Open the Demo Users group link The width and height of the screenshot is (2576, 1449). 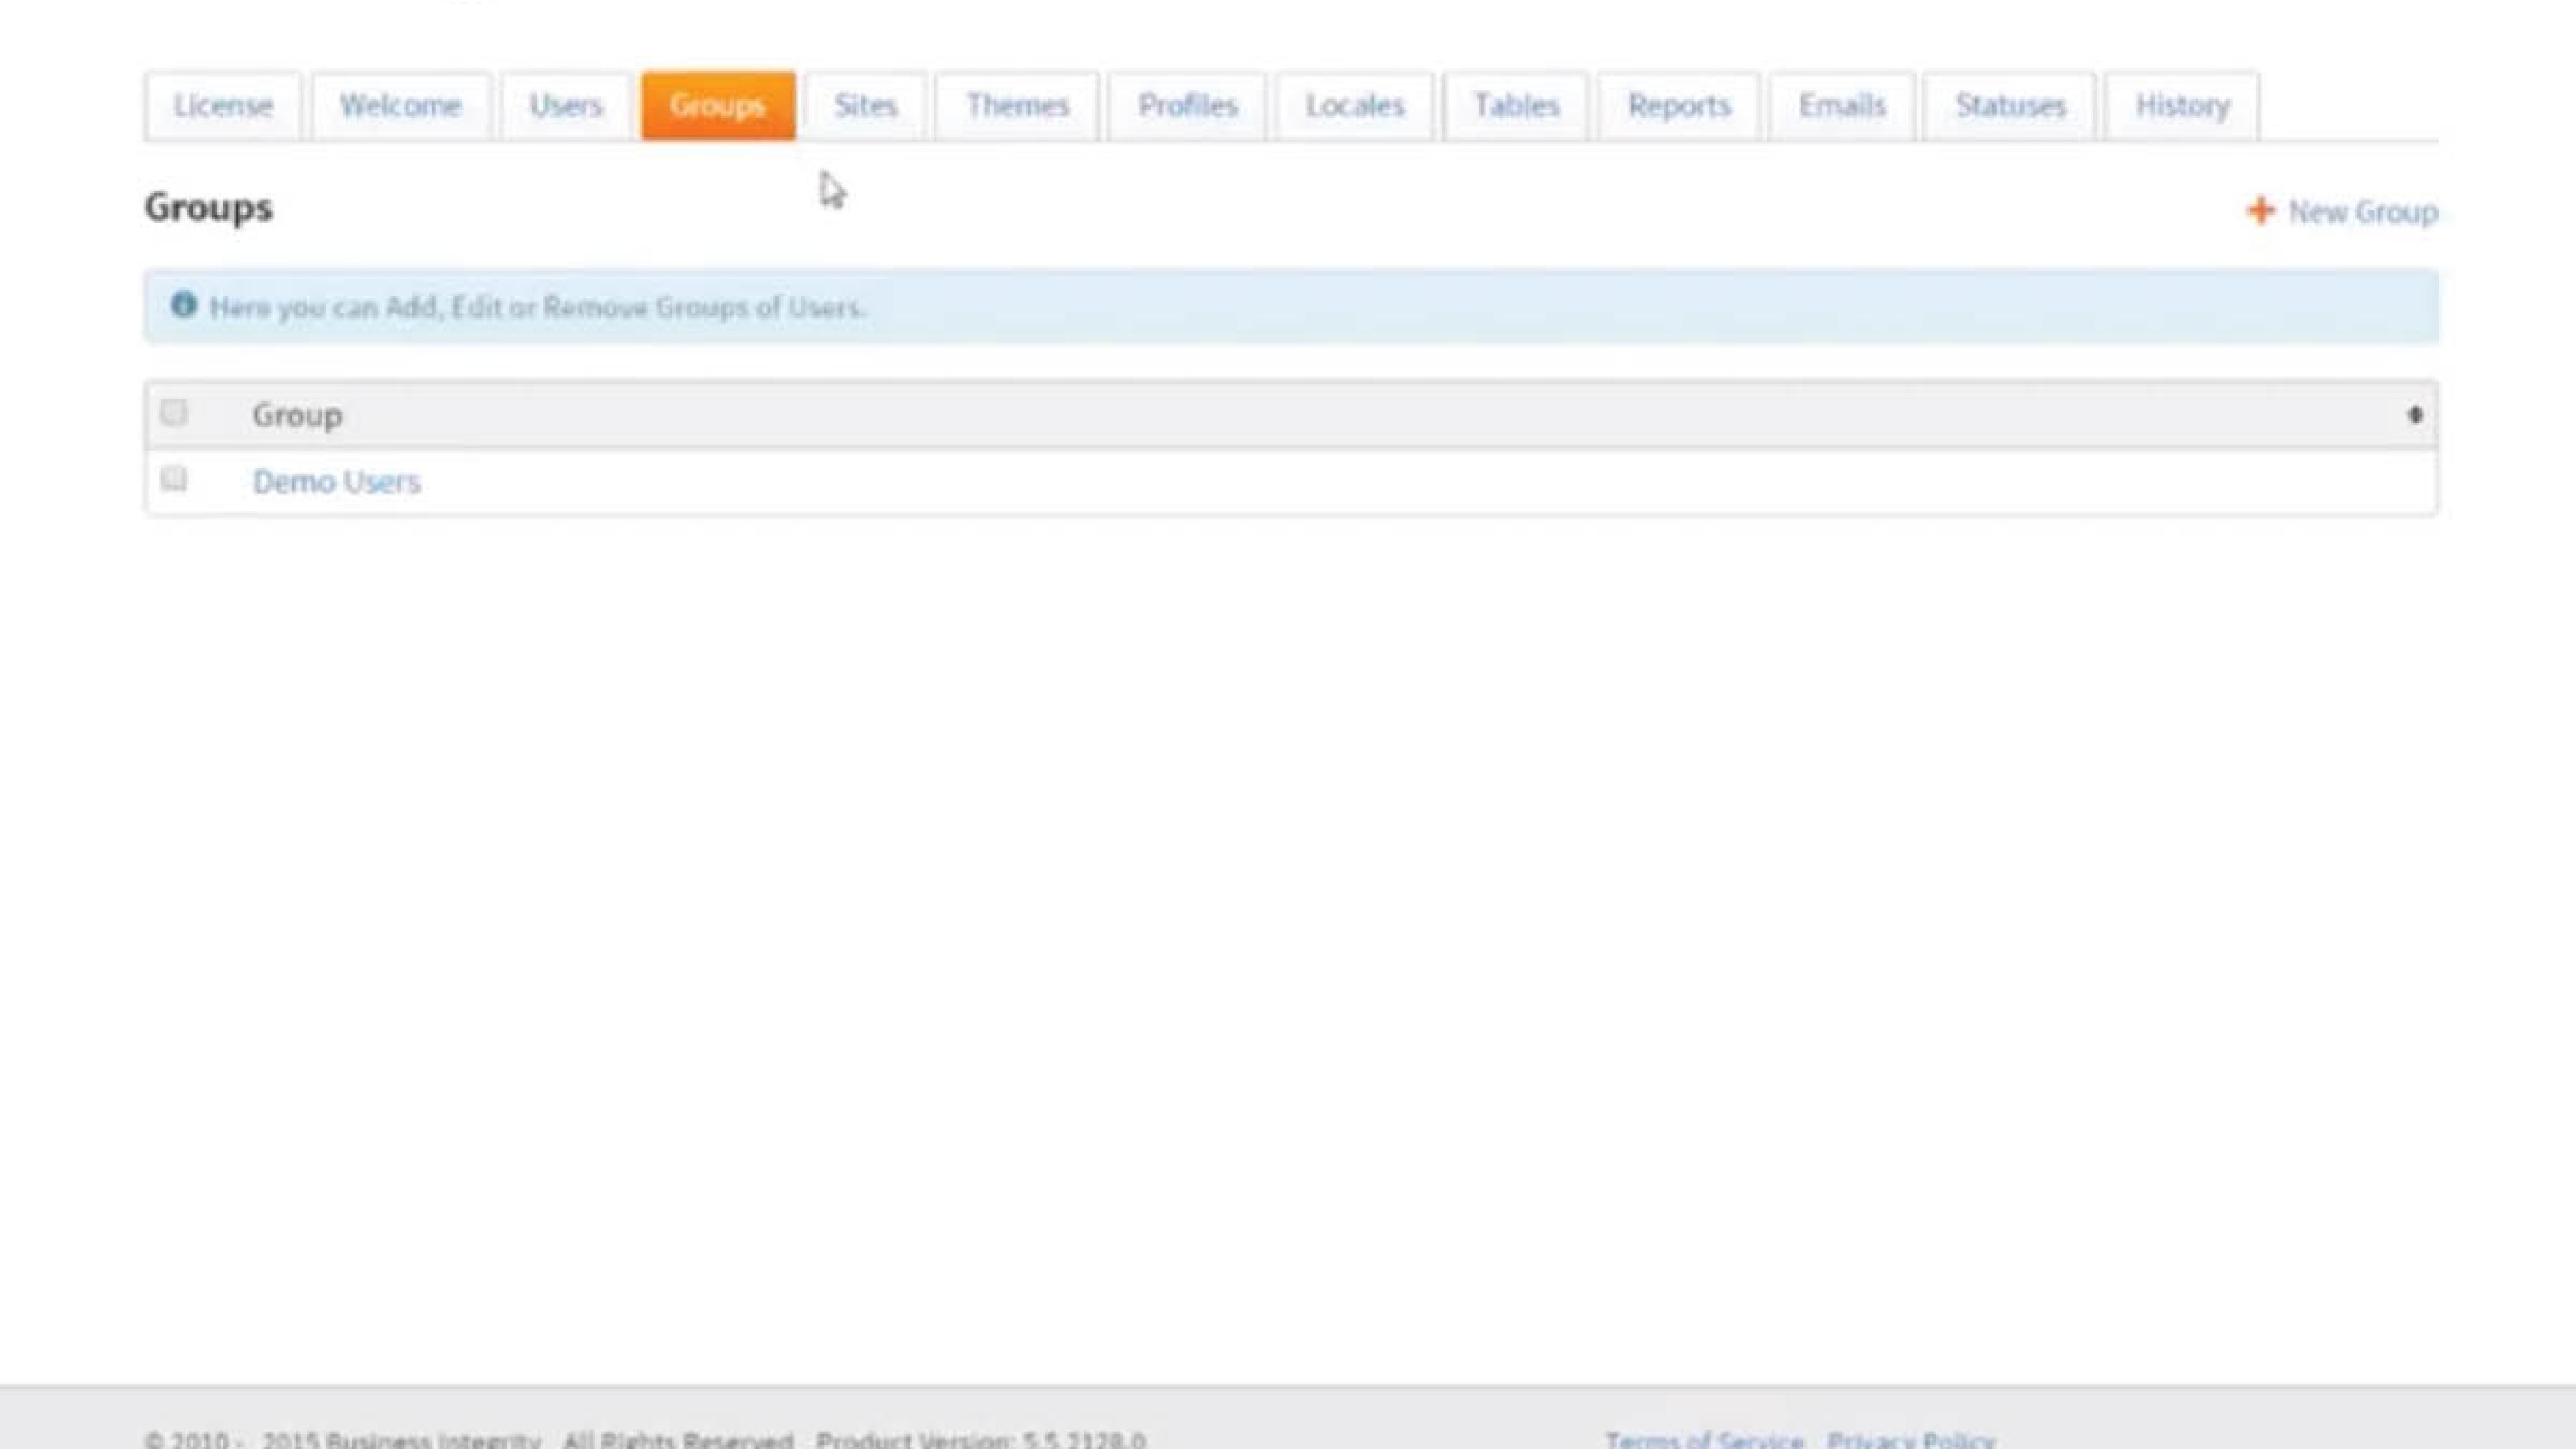[336, 482]
